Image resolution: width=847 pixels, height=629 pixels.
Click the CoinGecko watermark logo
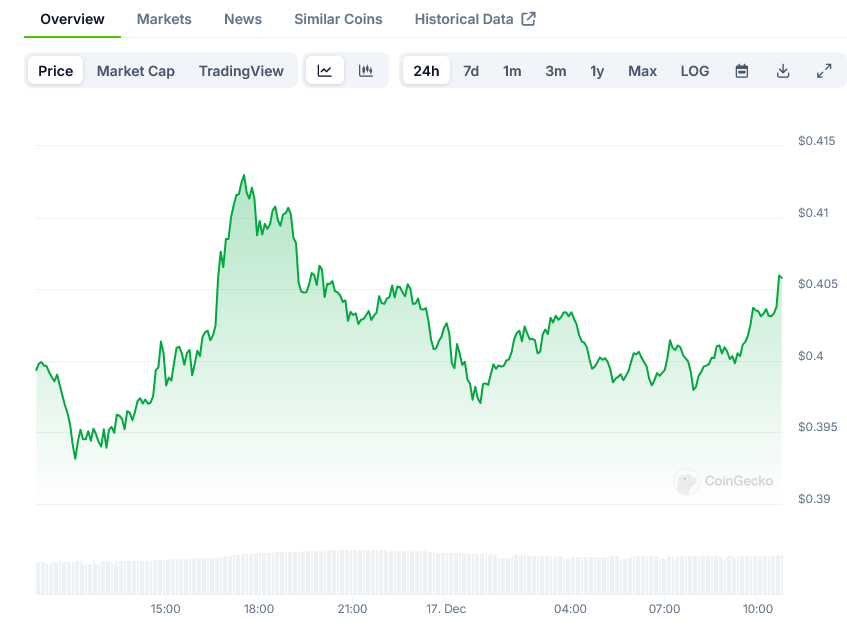point(724,481)
